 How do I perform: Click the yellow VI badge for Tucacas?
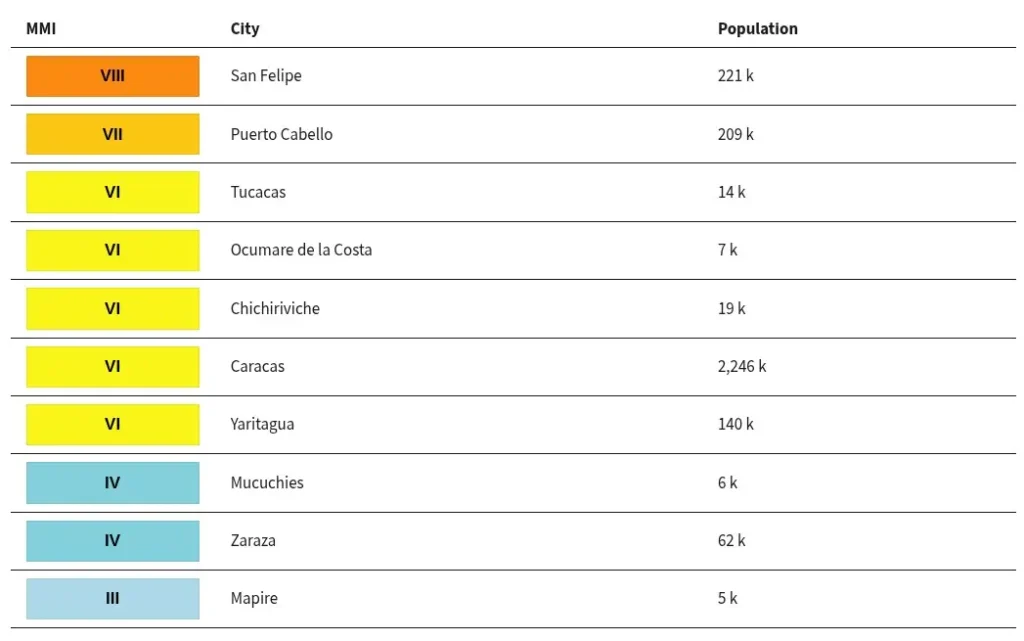tap(112, 192)
